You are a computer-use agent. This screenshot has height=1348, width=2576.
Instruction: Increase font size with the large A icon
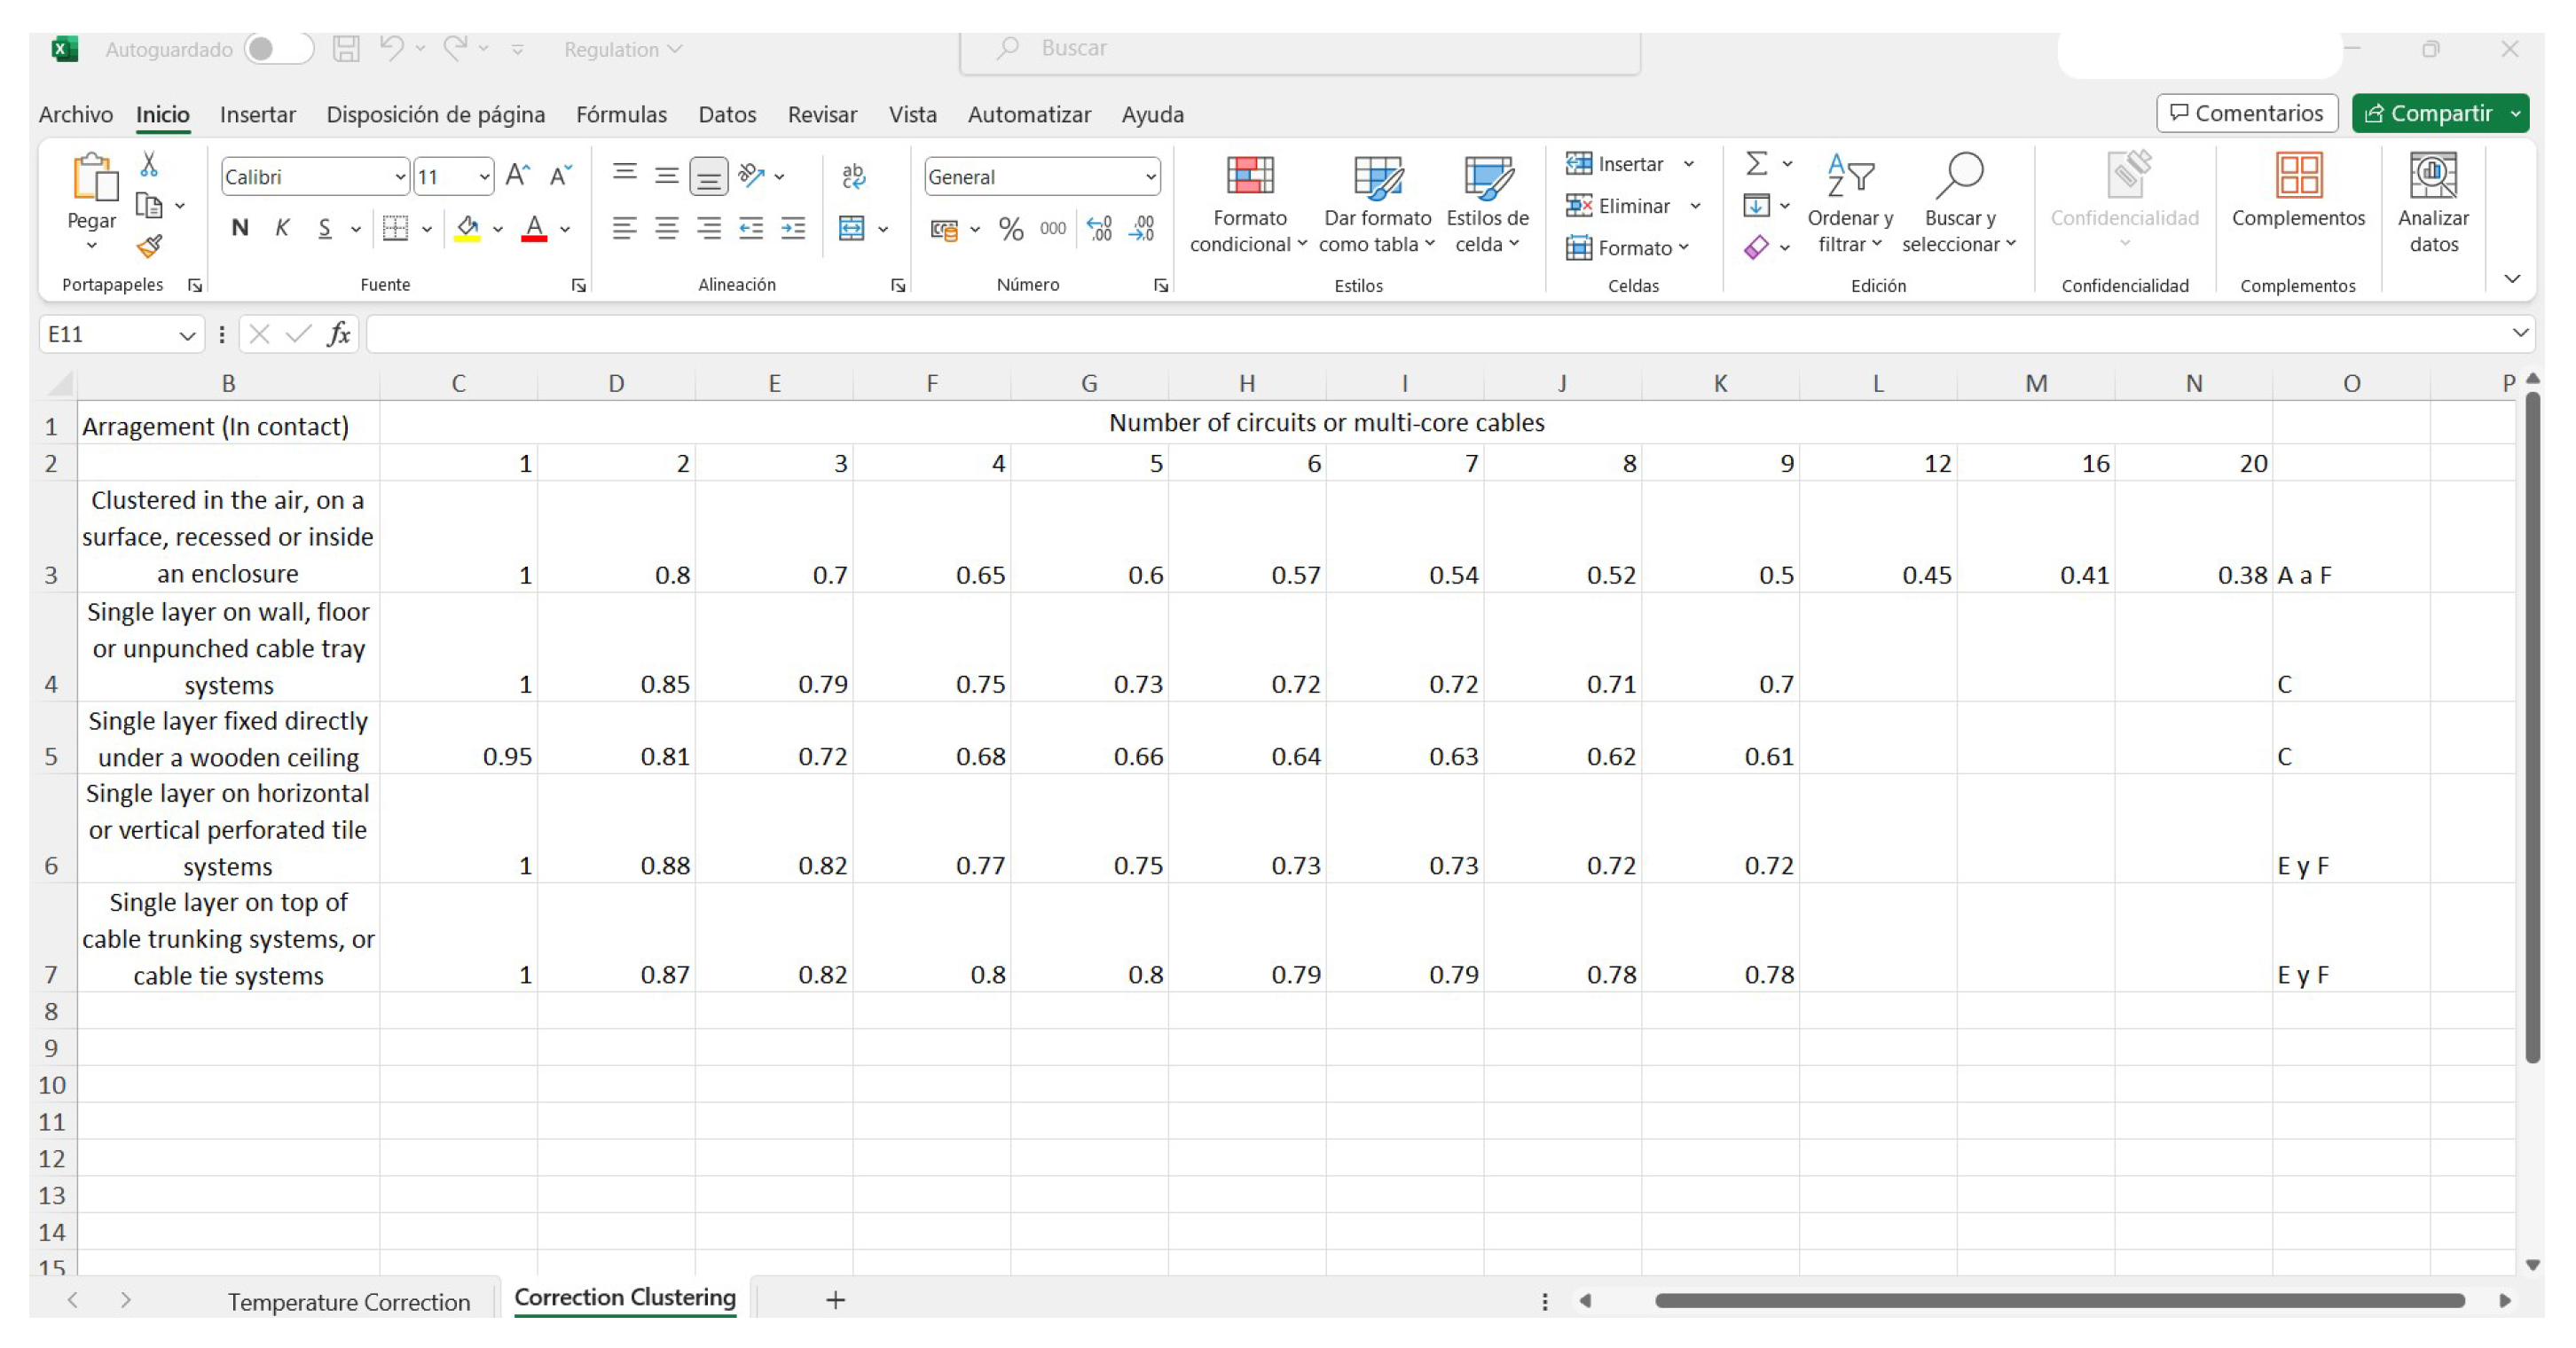coord(517,176)
